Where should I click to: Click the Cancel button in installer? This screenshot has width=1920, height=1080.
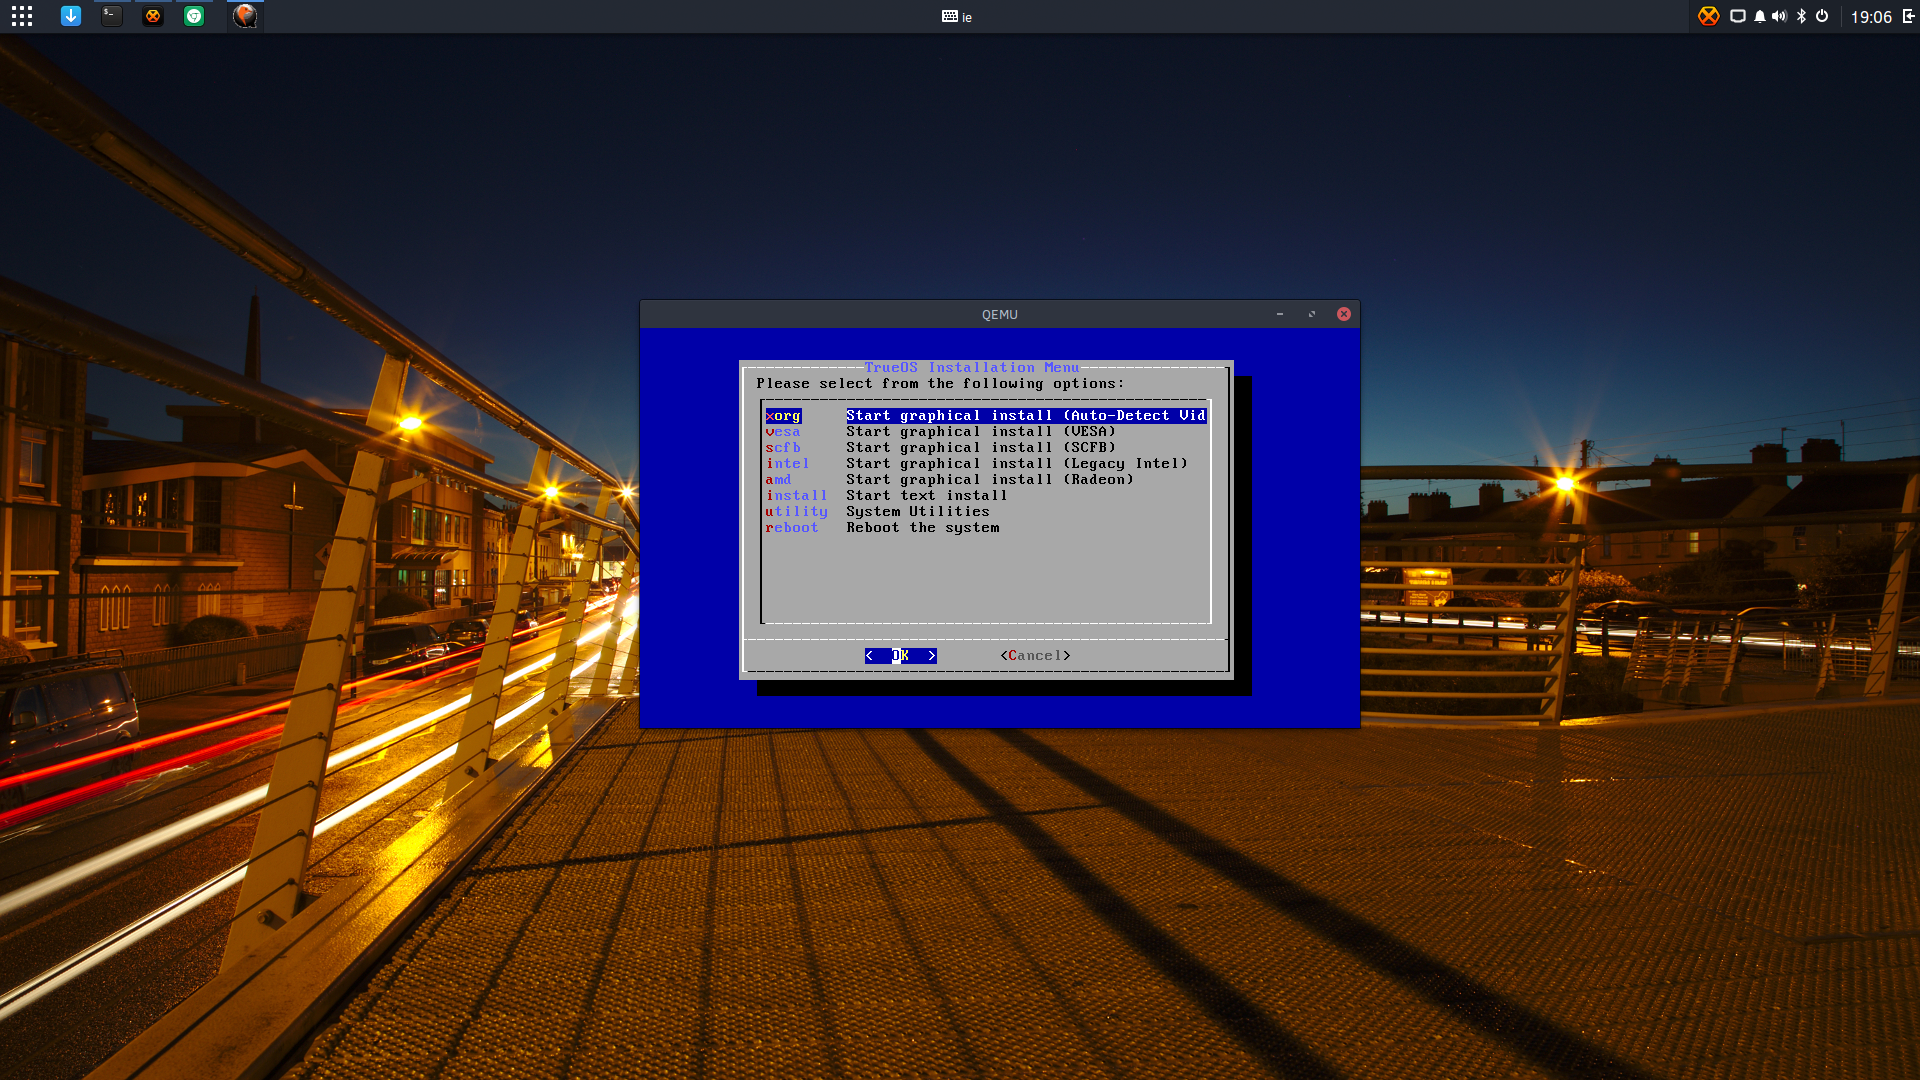(x=1035, y=656)
